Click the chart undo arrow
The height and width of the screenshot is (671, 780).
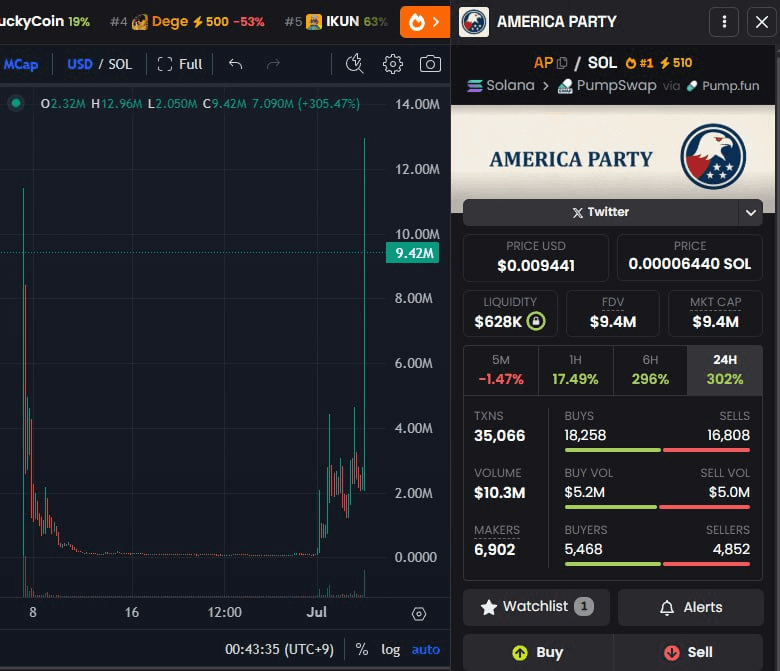[235, 64]
